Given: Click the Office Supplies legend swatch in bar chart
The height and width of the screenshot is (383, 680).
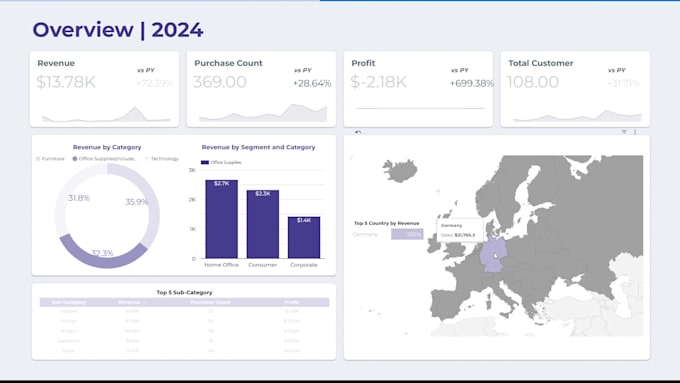Looking at the screenshot, I should 205,162.
